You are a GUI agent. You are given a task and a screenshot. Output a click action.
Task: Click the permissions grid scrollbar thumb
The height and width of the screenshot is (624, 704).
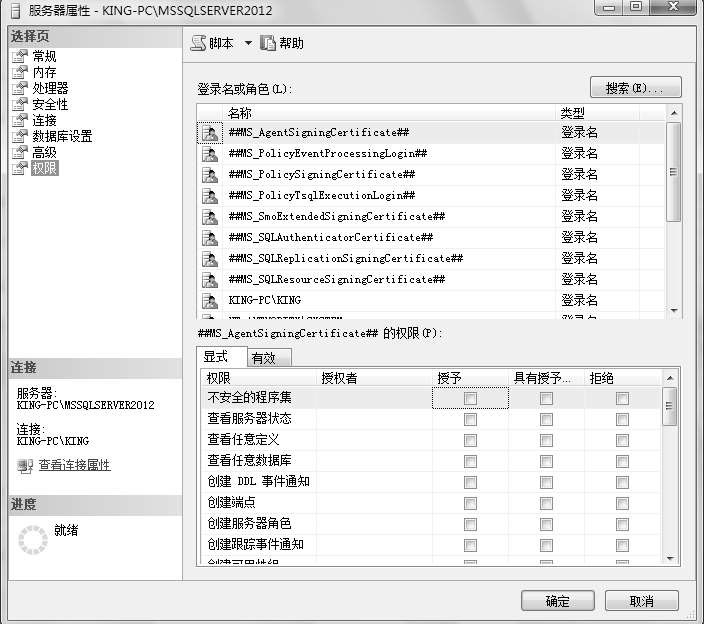point(669,406)
